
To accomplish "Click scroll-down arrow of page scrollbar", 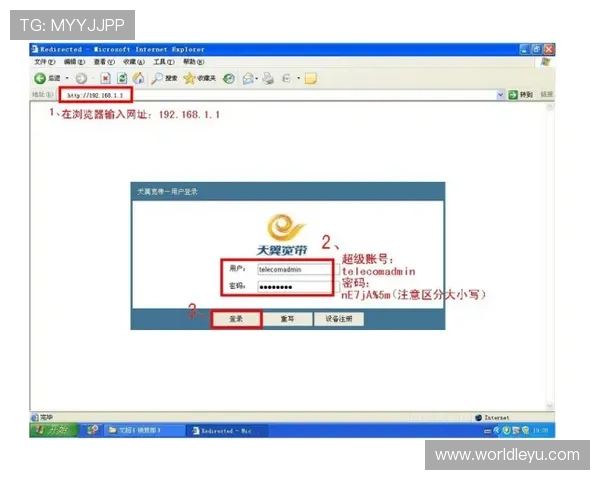I will [550, 406].
